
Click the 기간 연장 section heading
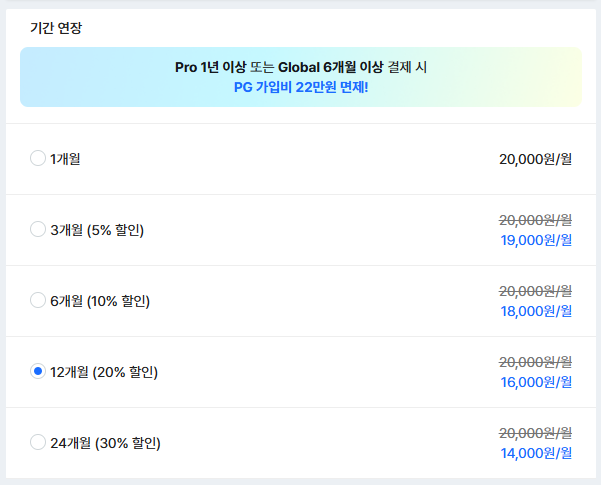[x=56, y=27]
